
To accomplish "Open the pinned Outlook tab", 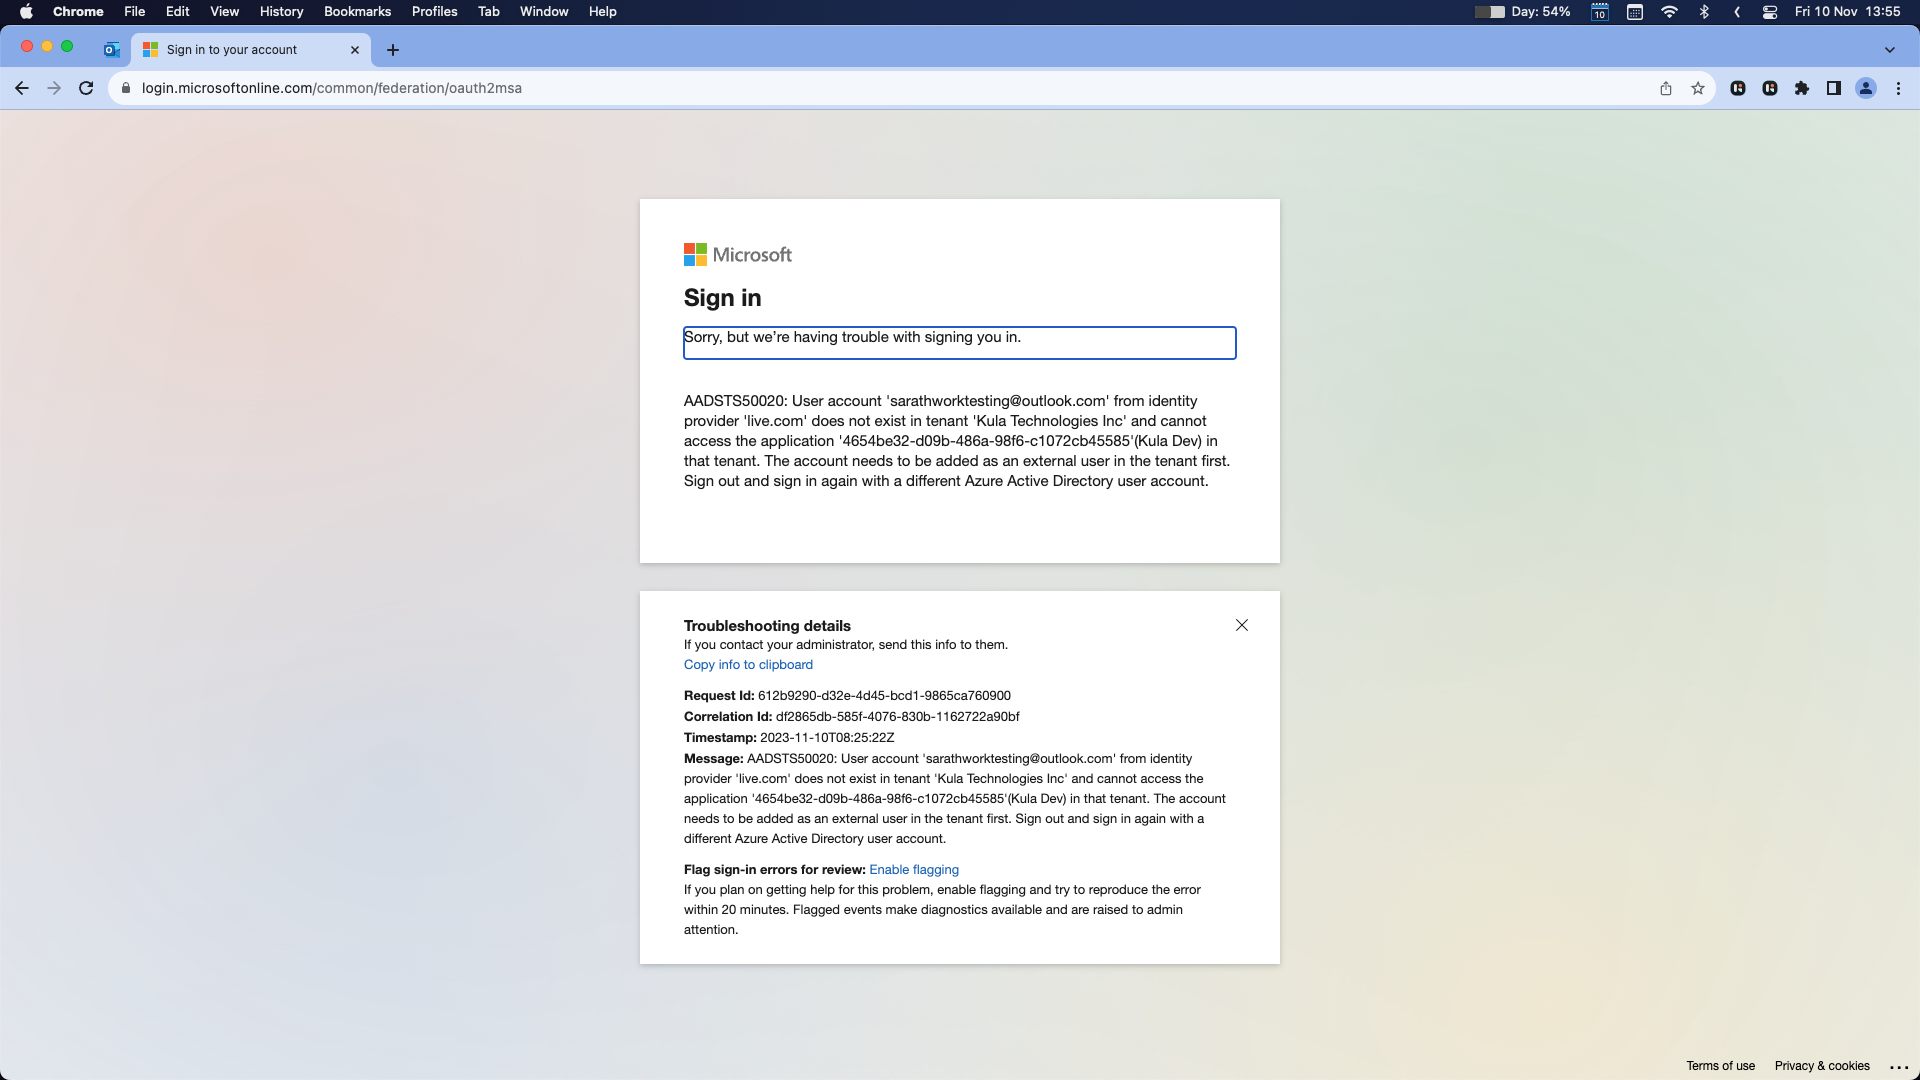I will point(112,49).
